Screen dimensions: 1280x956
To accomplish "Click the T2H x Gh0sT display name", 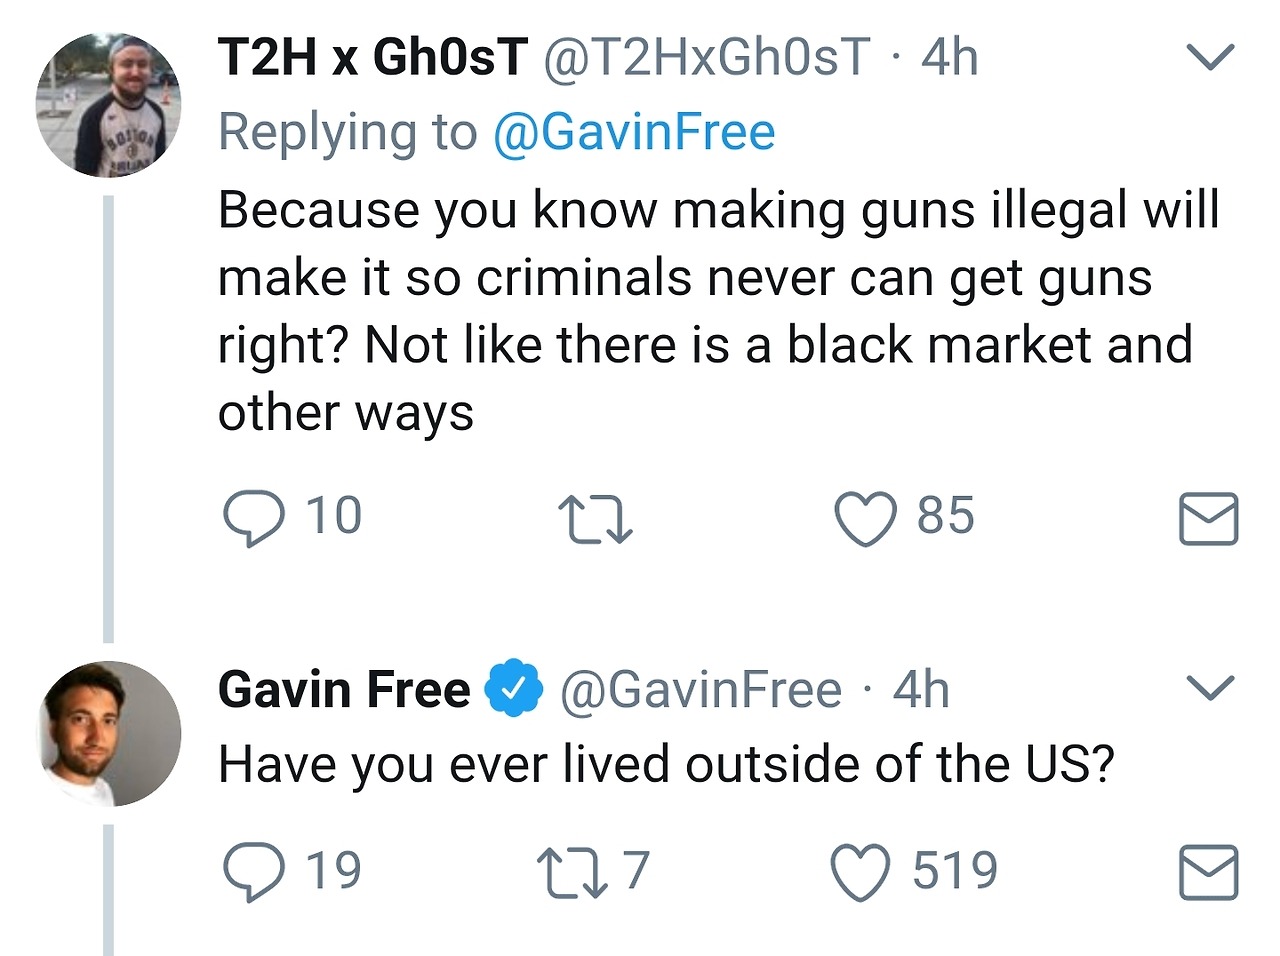I will pos(372,57).
